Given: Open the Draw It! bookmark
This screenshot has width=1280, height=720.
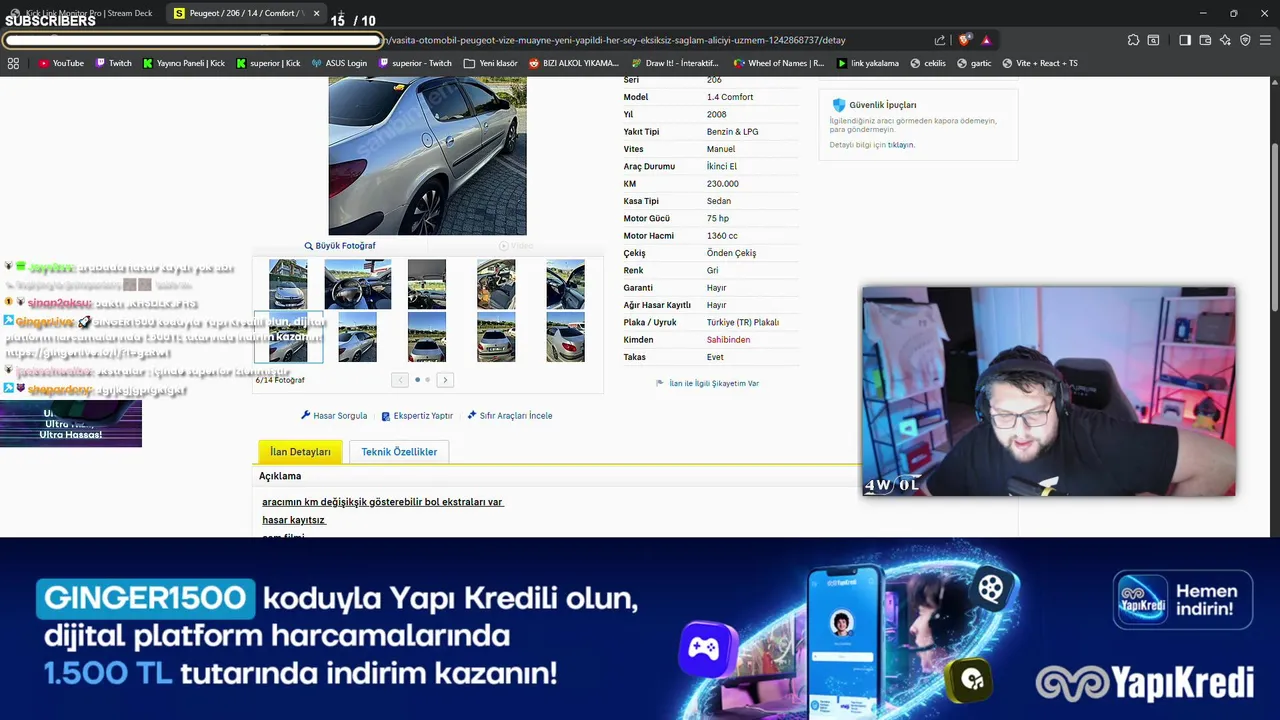Looking at the screenshot, I should coord(675,63).
